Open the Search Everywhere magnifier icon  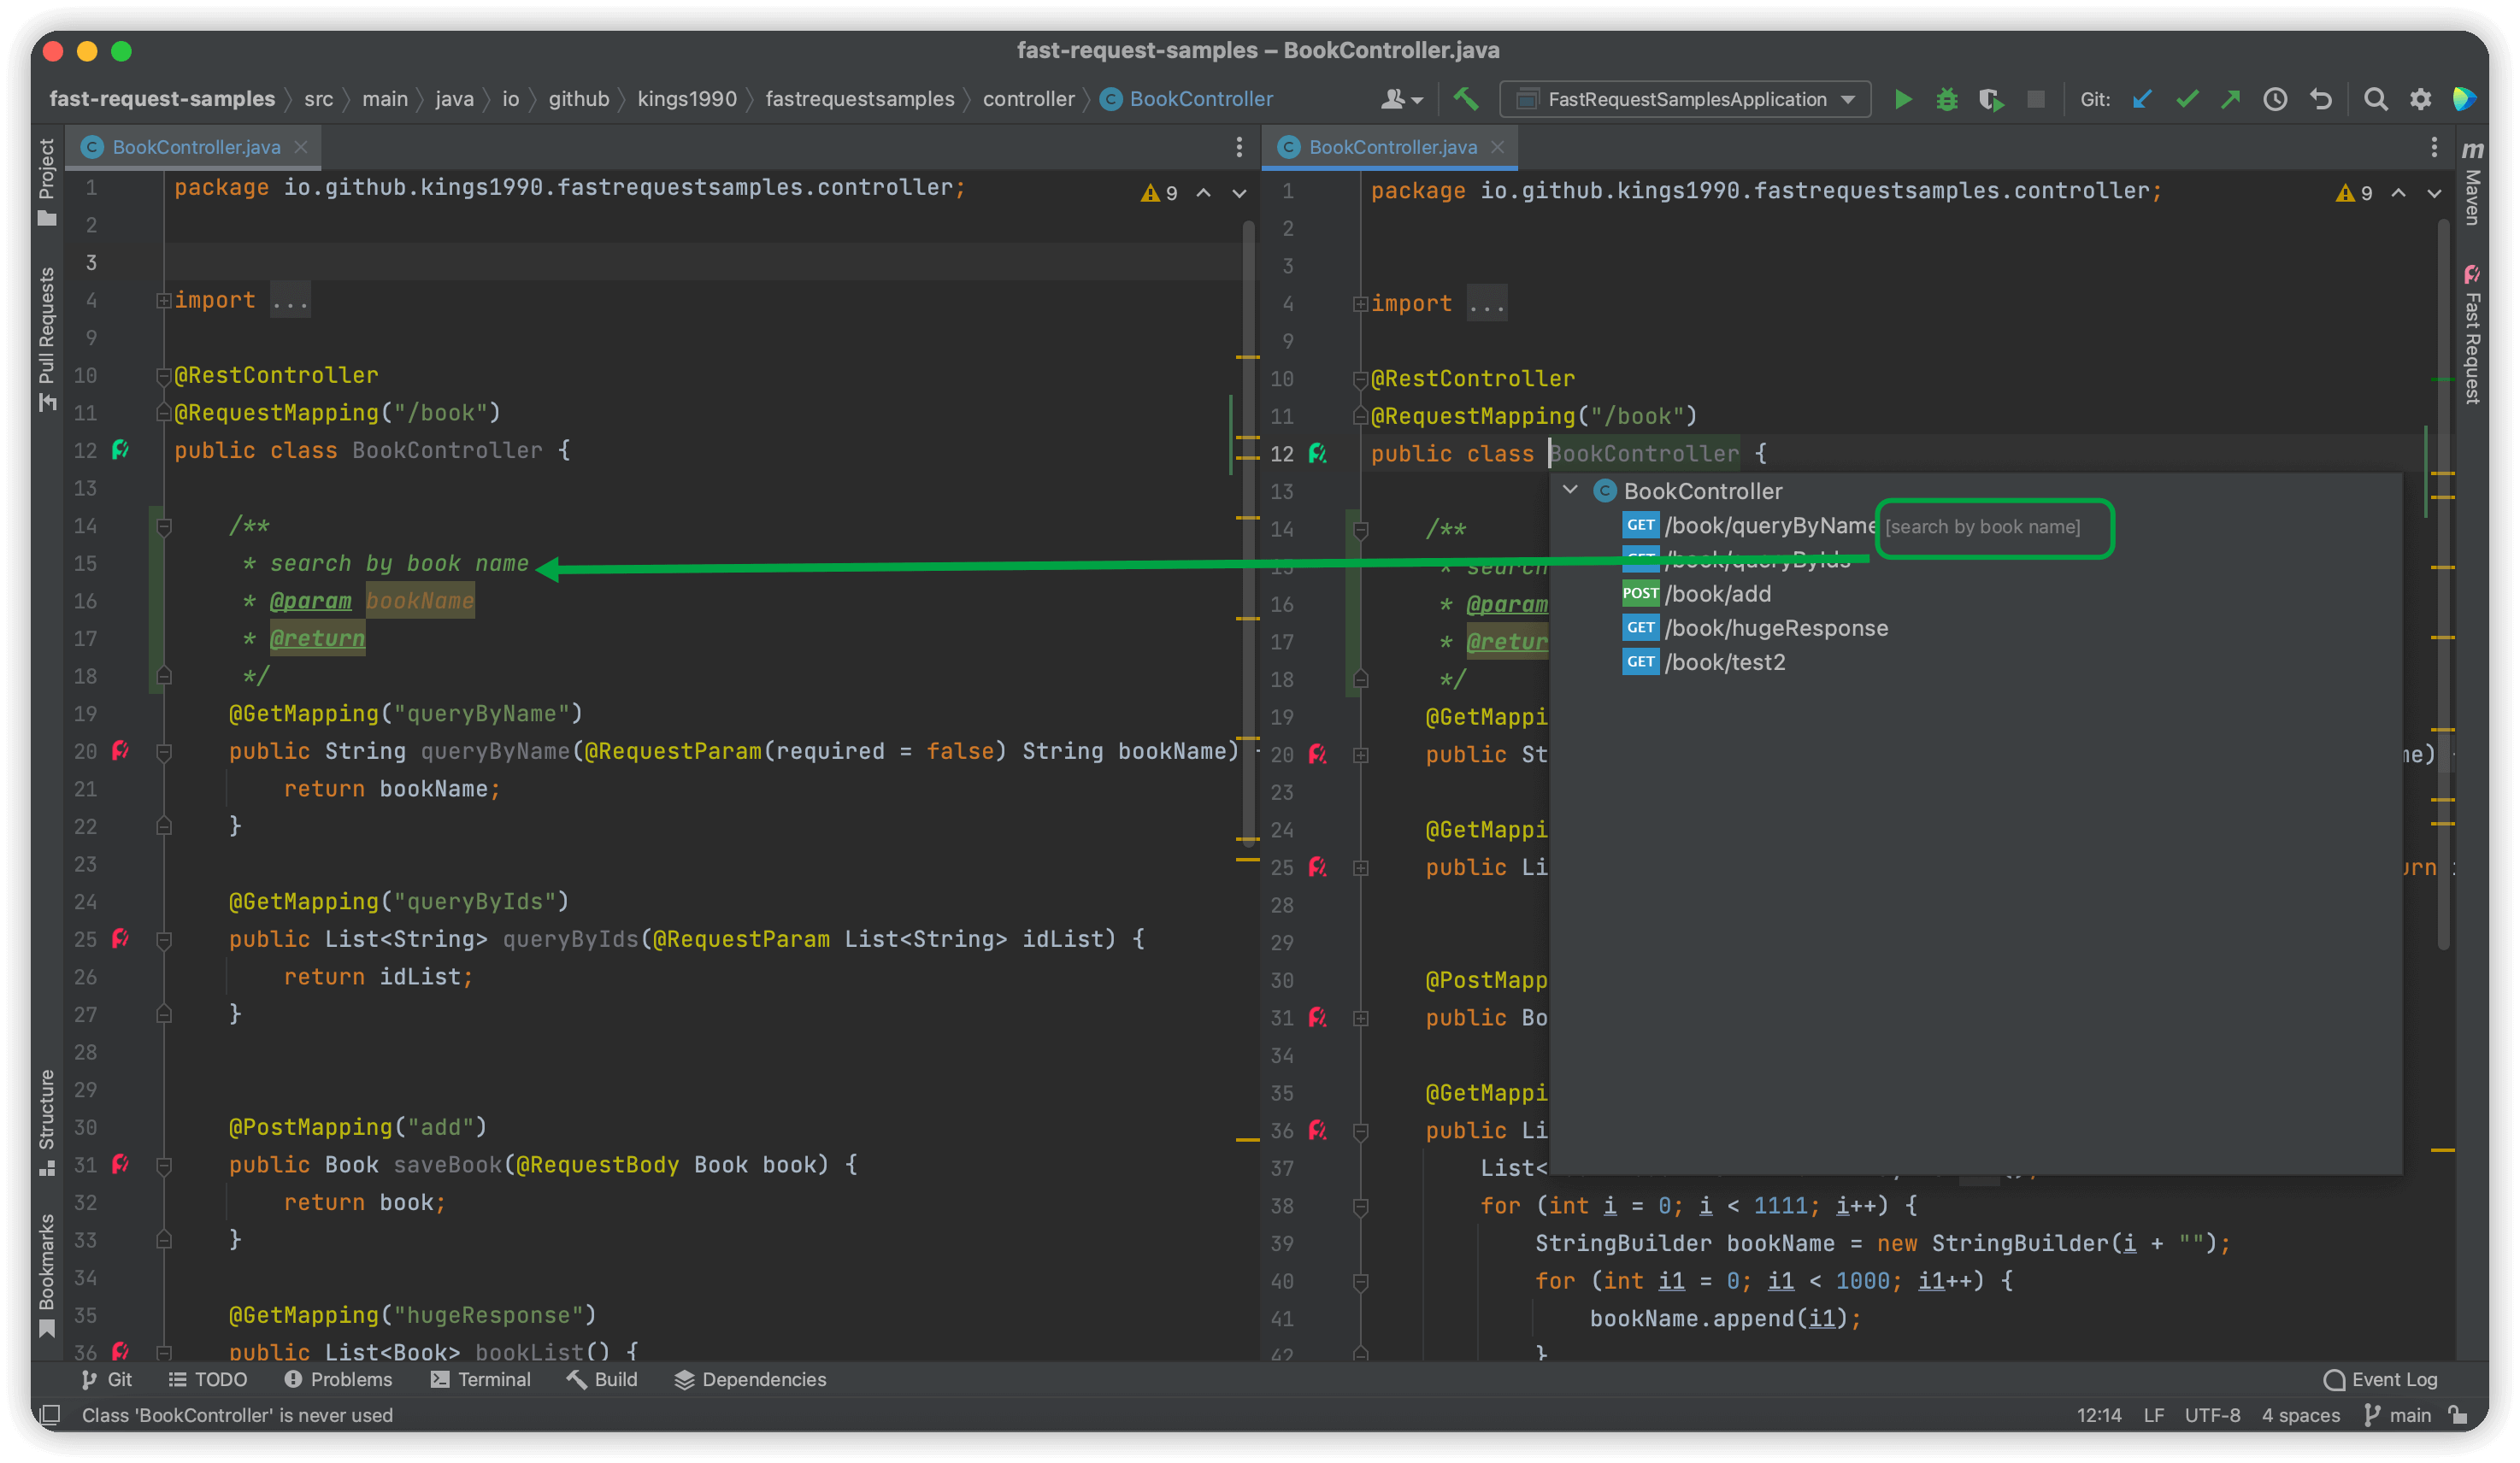(x=2375, y=99)
